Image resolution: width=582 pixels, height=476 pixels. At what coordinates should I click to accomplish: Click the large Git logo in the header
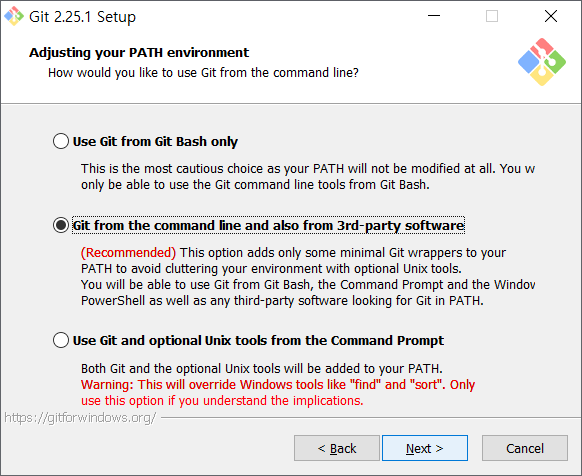[542, 62]
